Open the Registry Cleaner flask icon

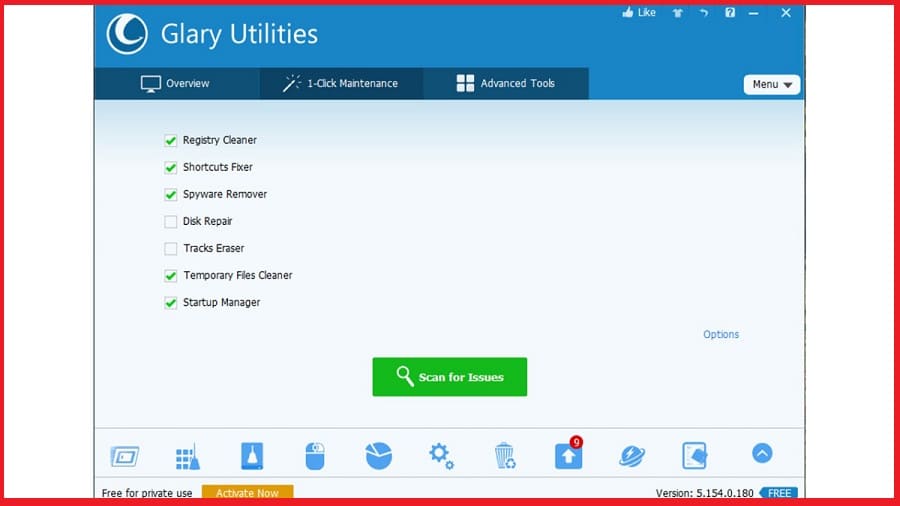click(252, 456)
